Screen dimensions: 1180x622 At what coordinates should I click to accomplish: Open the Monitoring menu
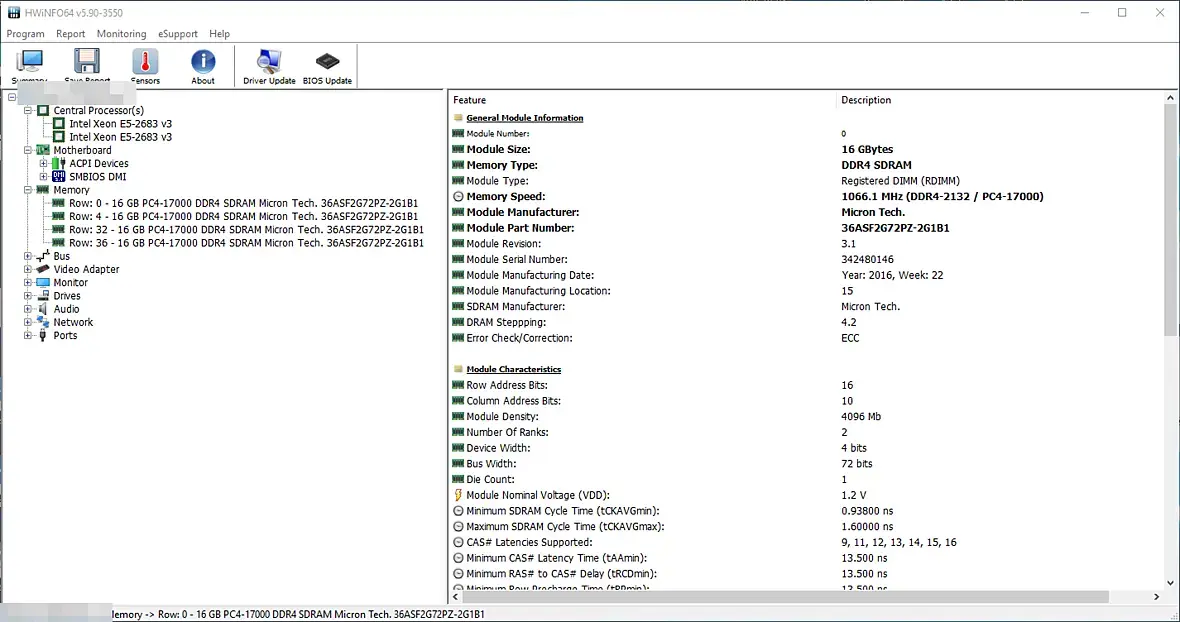pos(121,34)
